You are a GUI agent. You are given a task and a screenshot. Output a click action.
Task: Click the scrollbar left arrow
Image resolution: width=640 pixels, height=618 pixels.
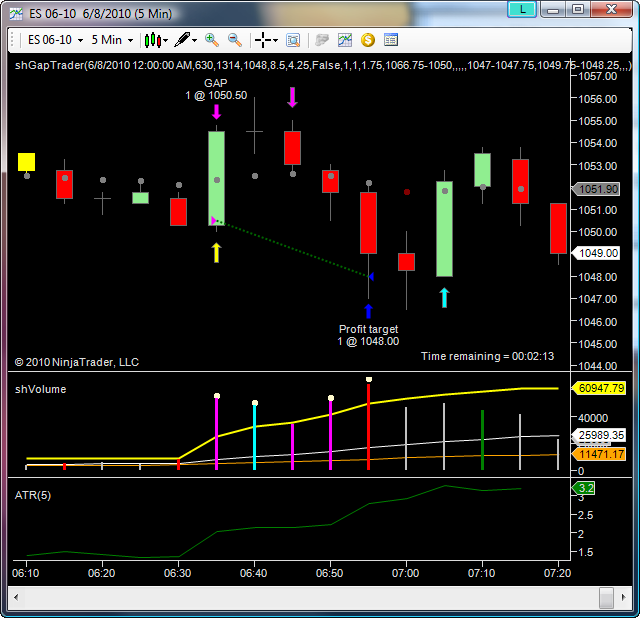(16, 598)
